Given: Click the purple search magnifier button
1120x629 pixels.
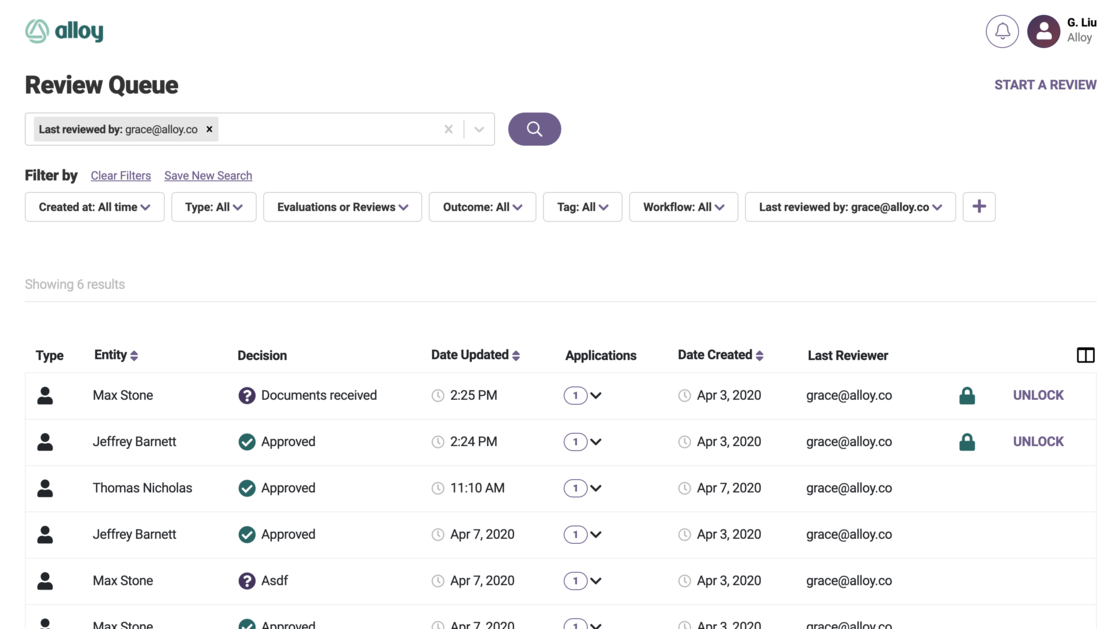Looking at the screenshot, I should click(534, 129).
